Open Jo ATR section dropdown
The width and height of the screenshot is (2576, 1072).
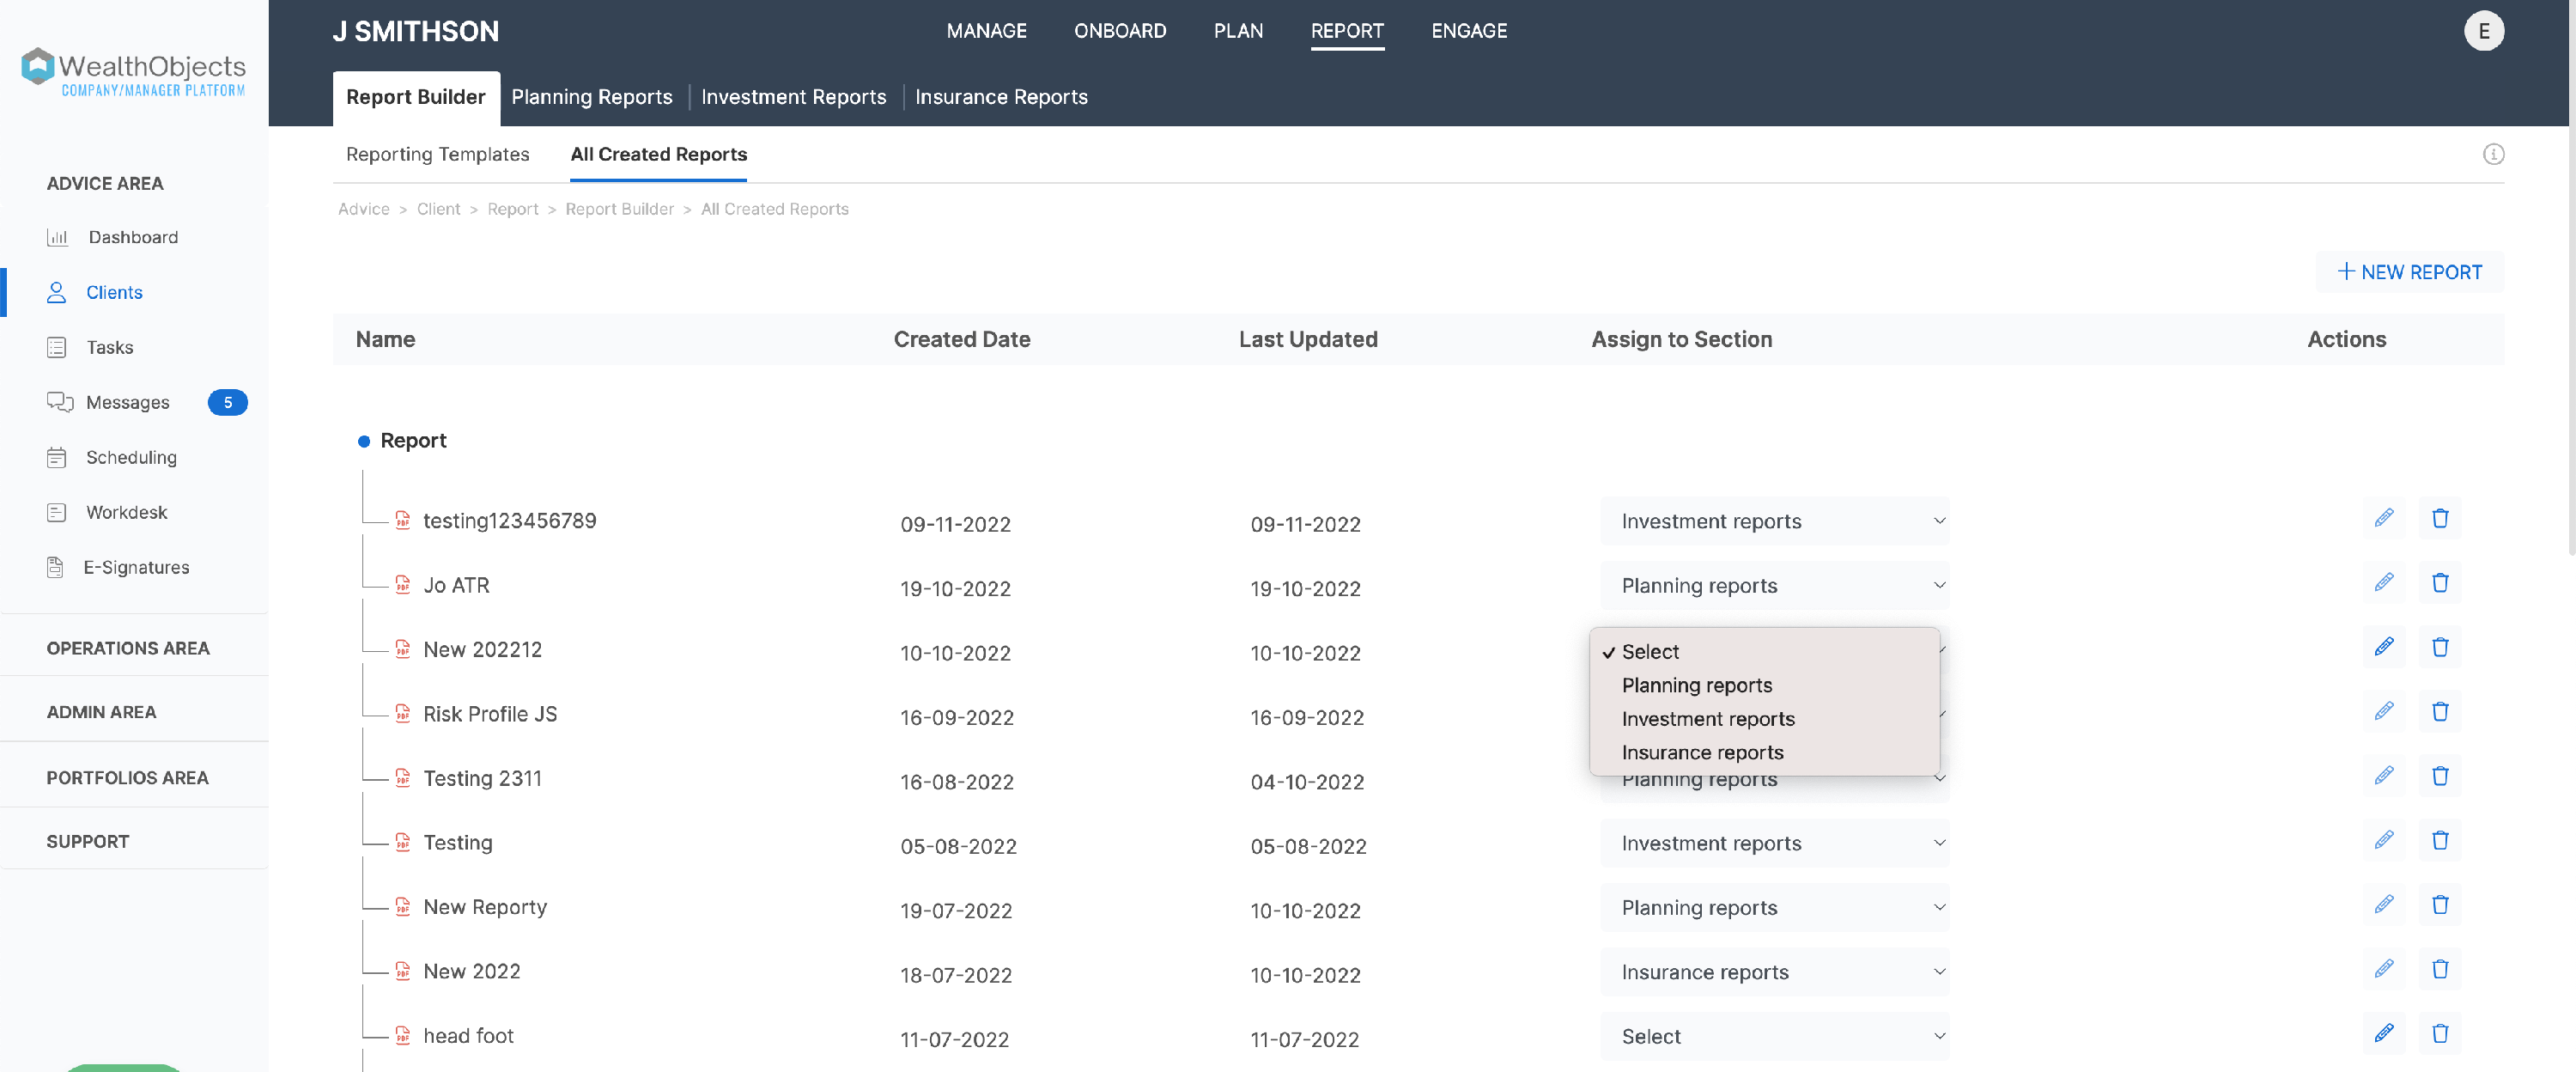pyautogui.click(x=1774, y=586)
